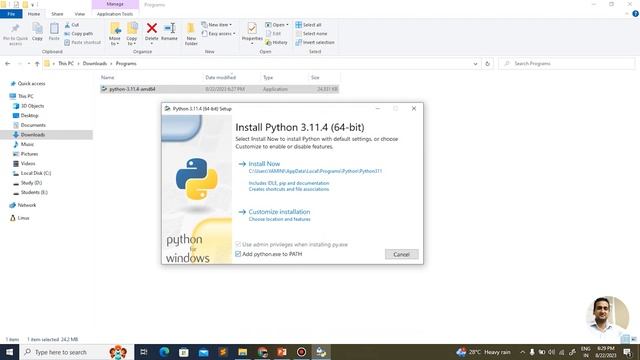The width and height of the screenshot is (640, 360).
Task: Choose Customize installation option
Action: pyautogui.click(x=279, y=212)
